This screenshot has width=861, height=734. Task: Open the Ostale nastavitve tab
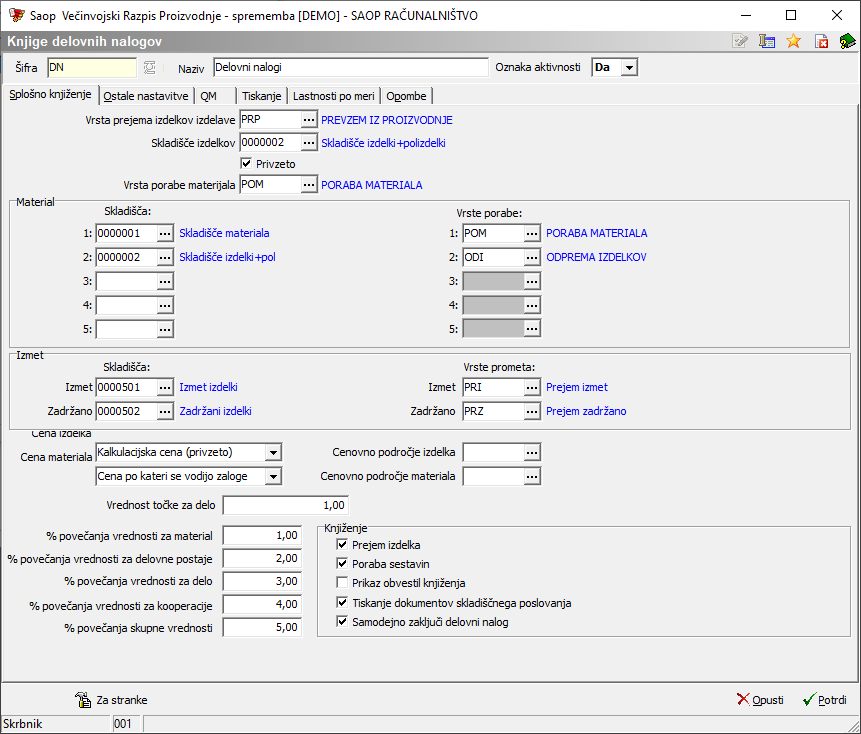click(146, 96)
